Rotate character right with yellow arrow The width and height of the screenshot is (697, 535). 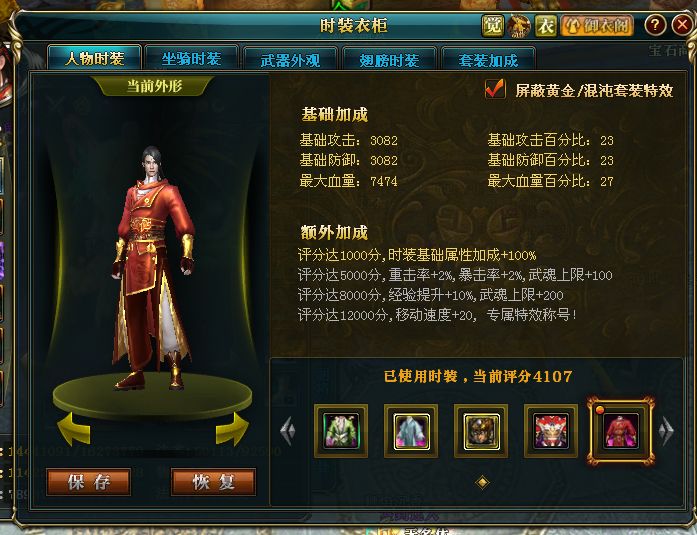click(232, 429)
